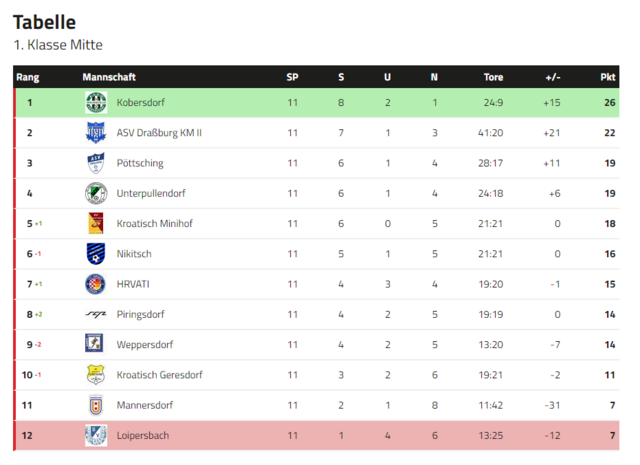Click the Loipersbach club crest
The width and height of the screenshot is (640, 465).
(96, 435)
